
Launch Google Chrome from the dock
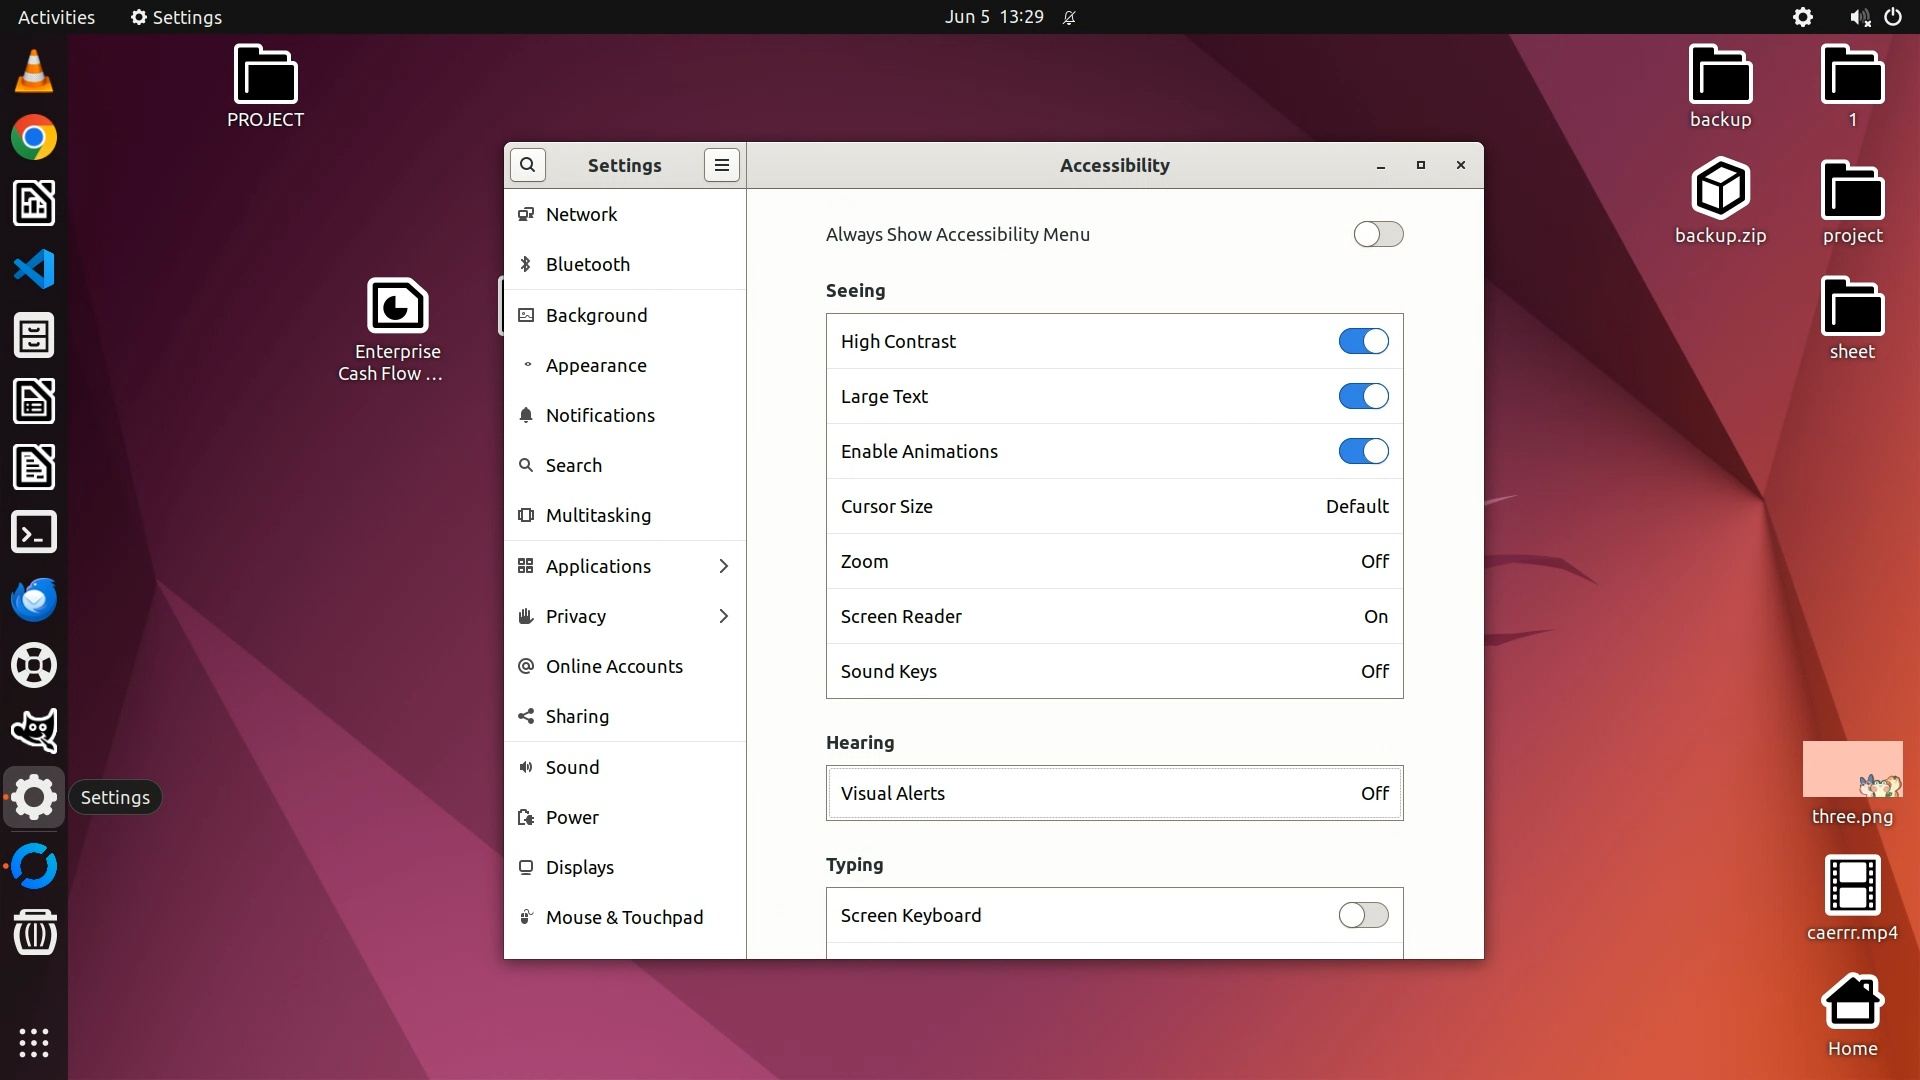(x=34, y=138)
